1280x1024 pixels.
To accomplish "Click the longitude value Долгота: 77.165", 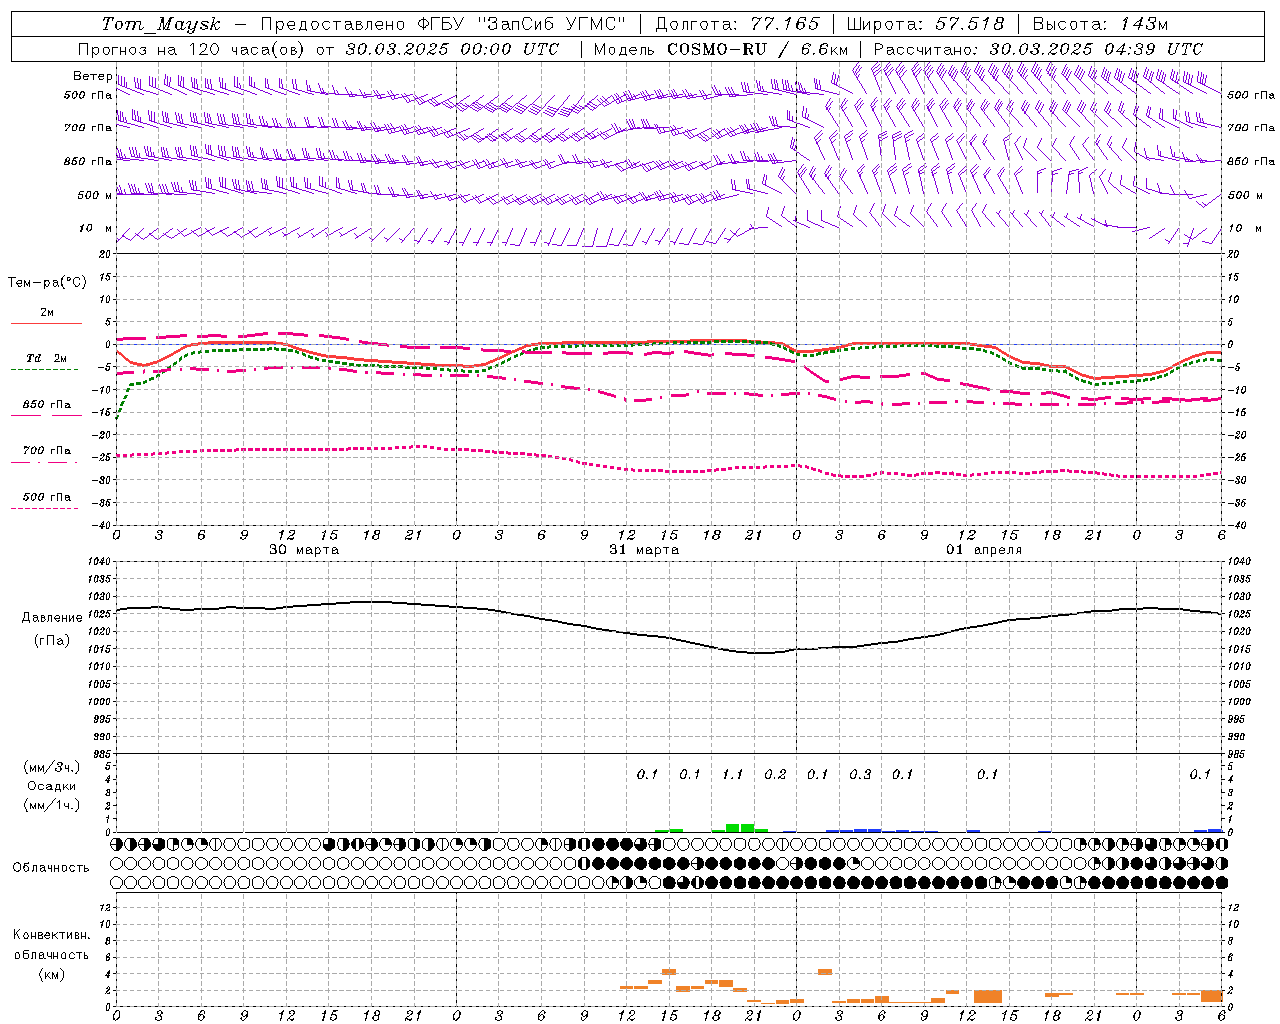I will [737, 24].
